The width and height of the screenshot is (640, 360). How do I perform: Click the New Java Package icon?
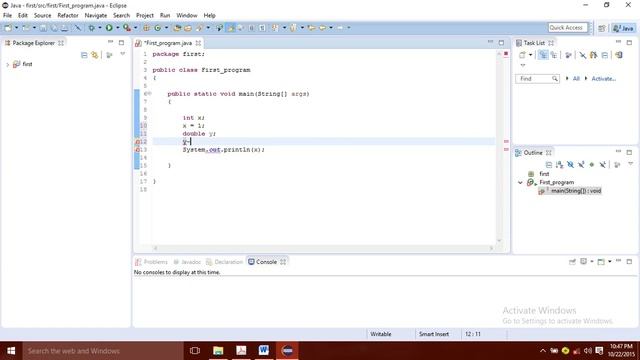click(146, 28)
